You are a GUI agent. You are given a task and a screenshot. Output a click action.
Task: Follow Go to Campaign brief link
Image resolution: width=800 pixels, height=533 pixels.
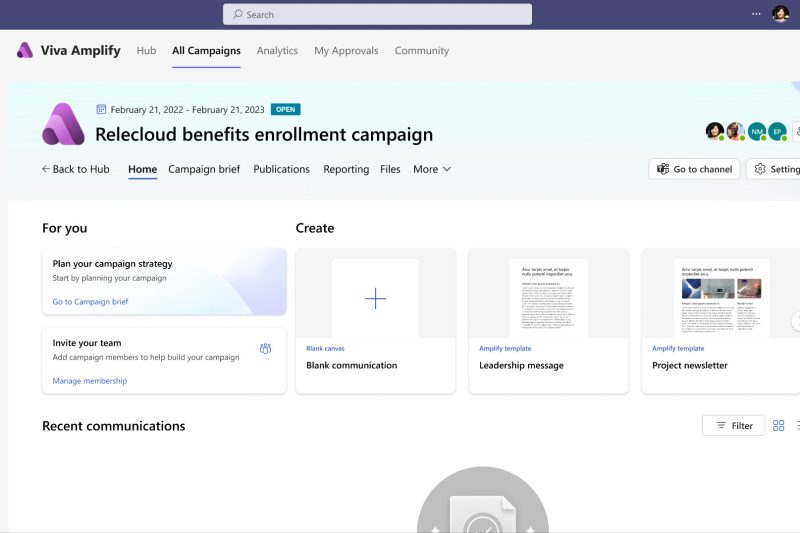click(90, 301)
